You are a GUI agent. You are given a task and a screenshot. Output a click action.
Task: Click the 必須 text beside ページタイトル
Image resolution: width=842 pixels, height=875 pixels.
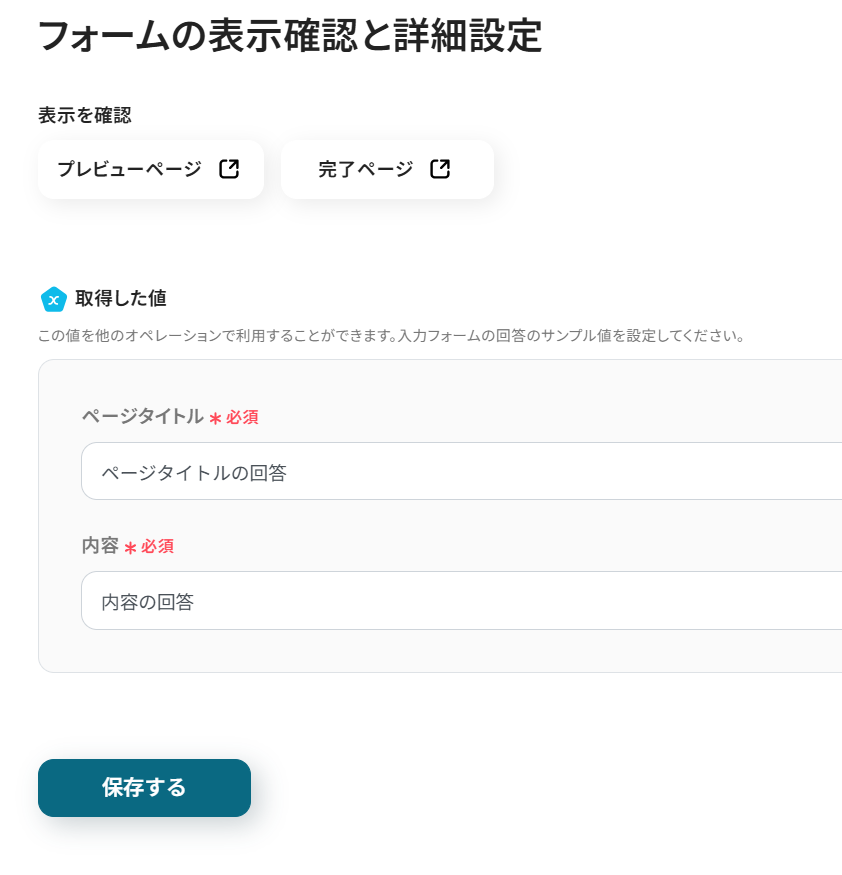click(242, 418)
